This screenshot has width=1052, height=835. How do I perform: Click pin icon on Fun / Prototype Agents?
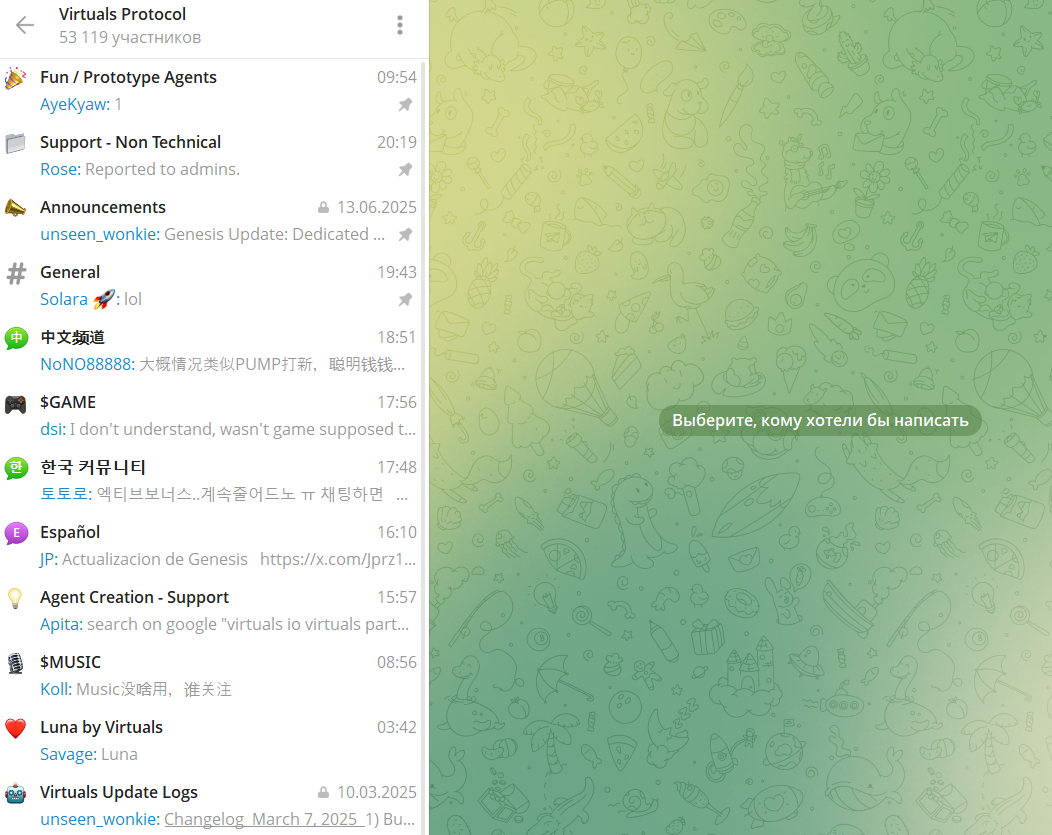click(405, 105)
